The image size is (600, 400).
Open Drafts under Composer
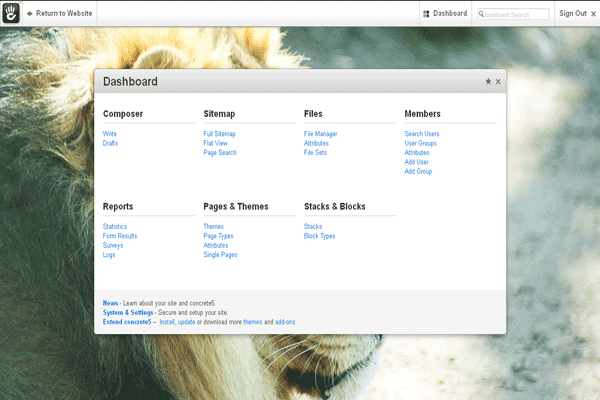tap(111, 143)
